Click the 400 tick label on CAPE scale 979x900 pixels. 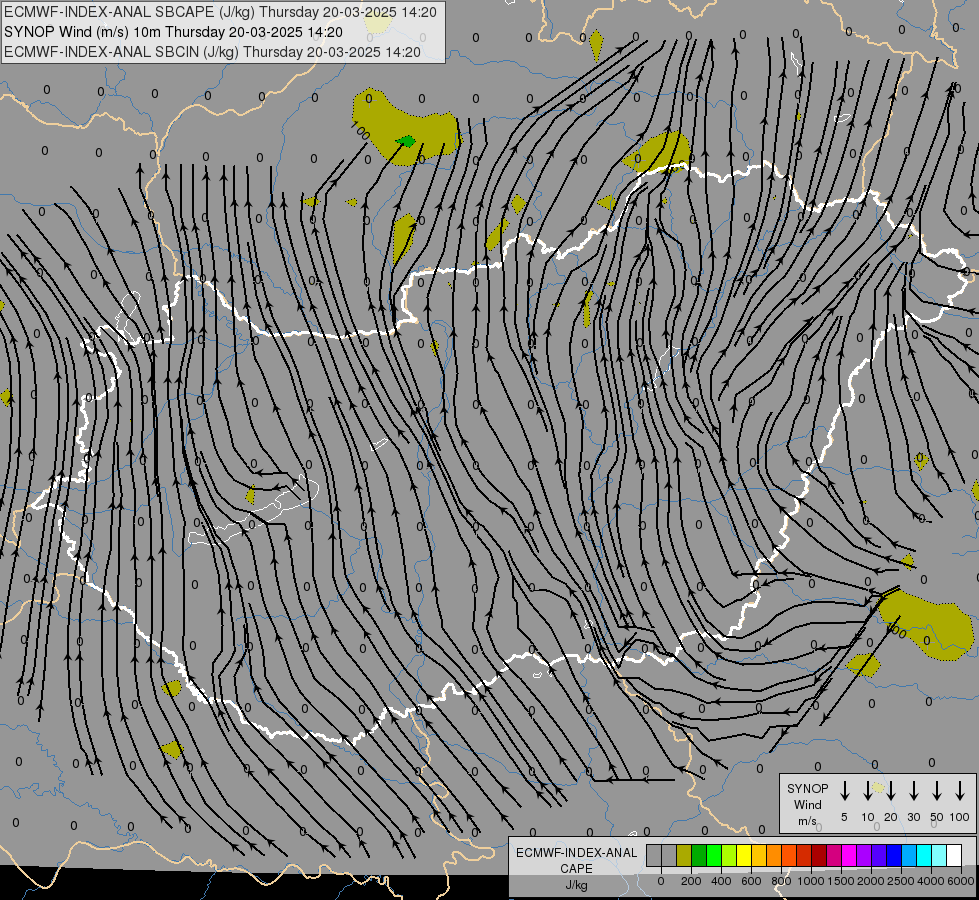point(721,881)
